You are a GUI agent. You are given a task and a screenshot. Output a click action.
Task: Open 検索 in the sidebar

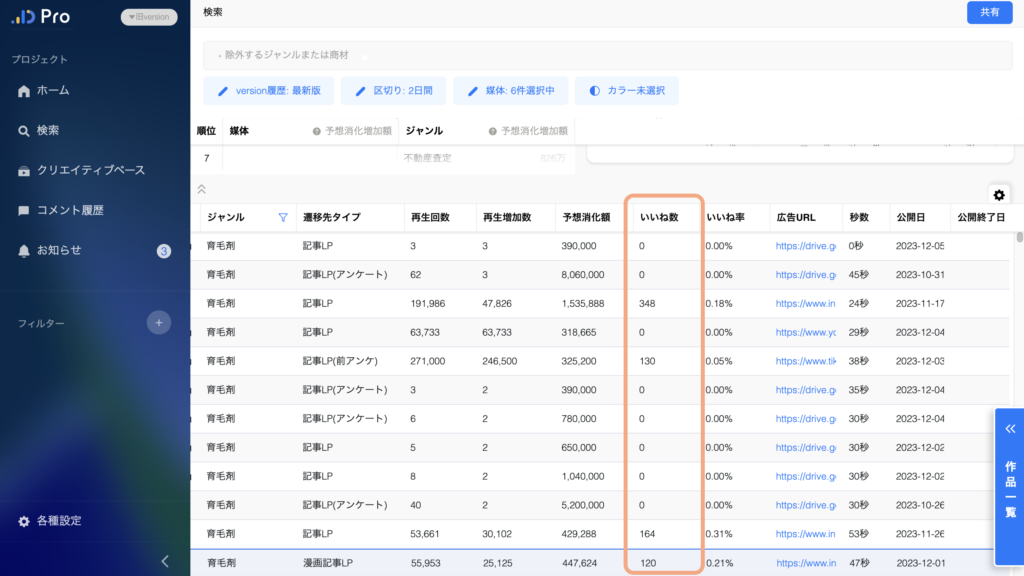point(47,130)
